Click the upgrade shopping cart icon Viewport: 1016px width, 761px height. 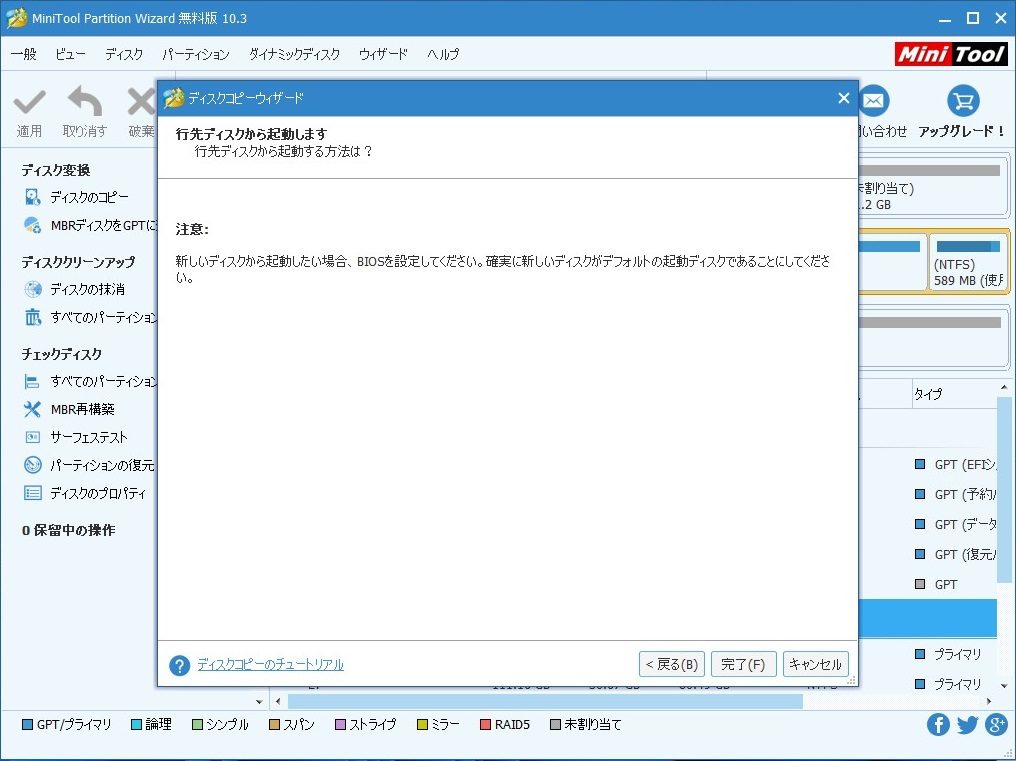[x=962, y=101]
